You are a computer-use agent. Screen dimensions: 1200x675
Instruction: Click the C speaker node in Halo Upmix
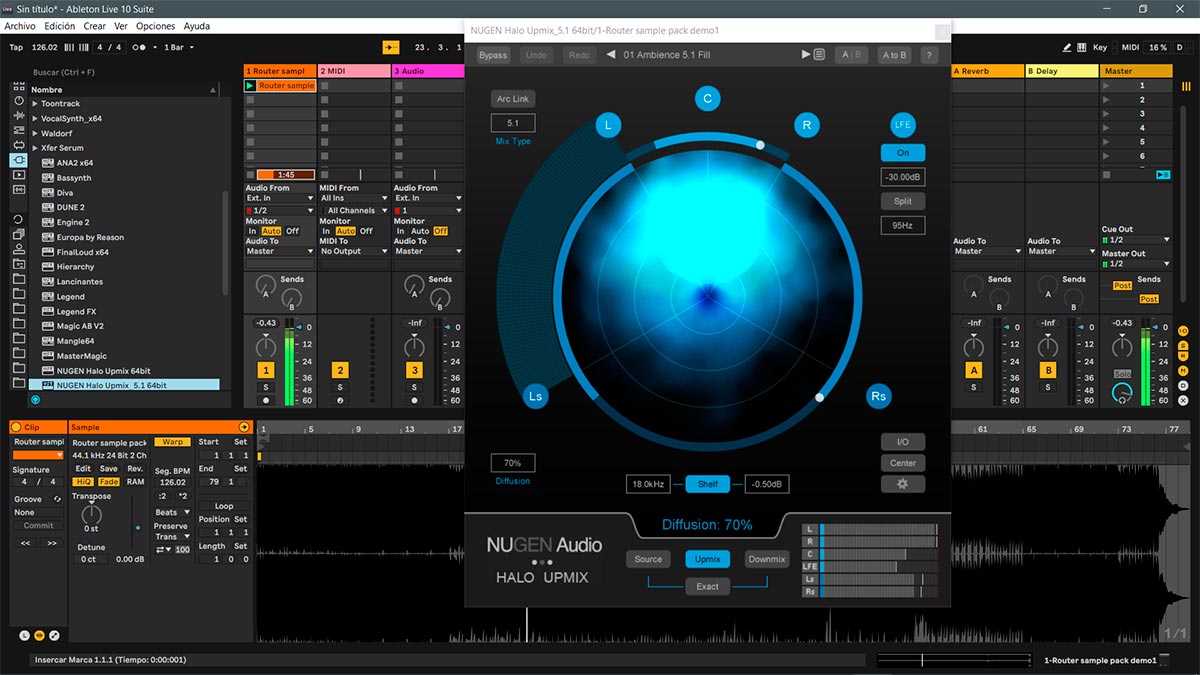pyautogui.click(x=707, y=98)
